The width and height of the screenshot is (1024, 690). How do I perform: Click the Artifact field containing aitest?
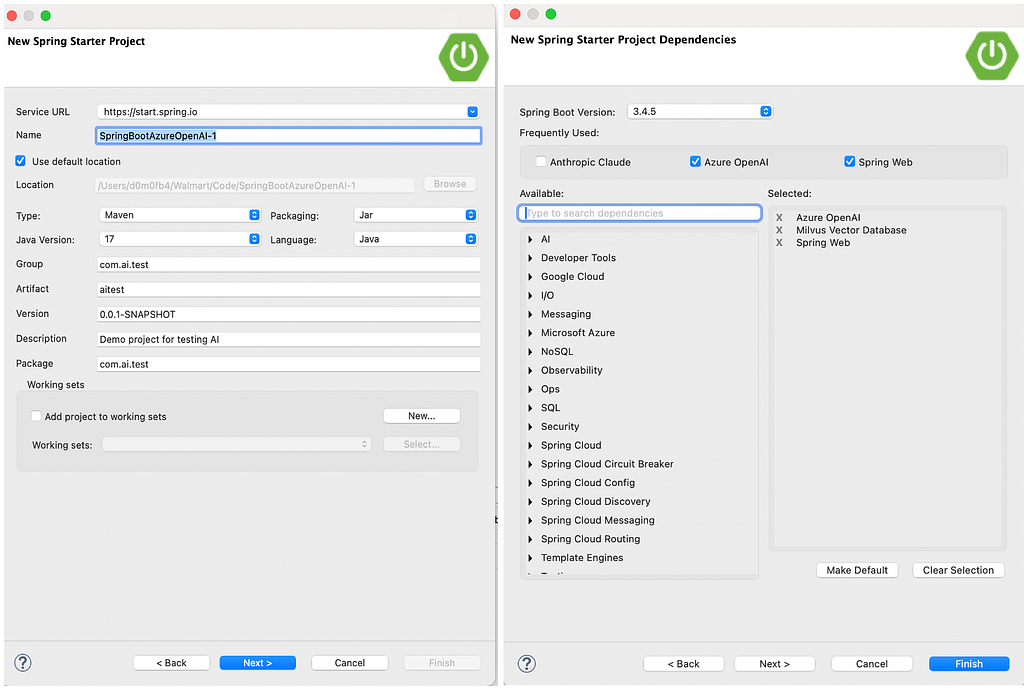[x=289, y=289]
